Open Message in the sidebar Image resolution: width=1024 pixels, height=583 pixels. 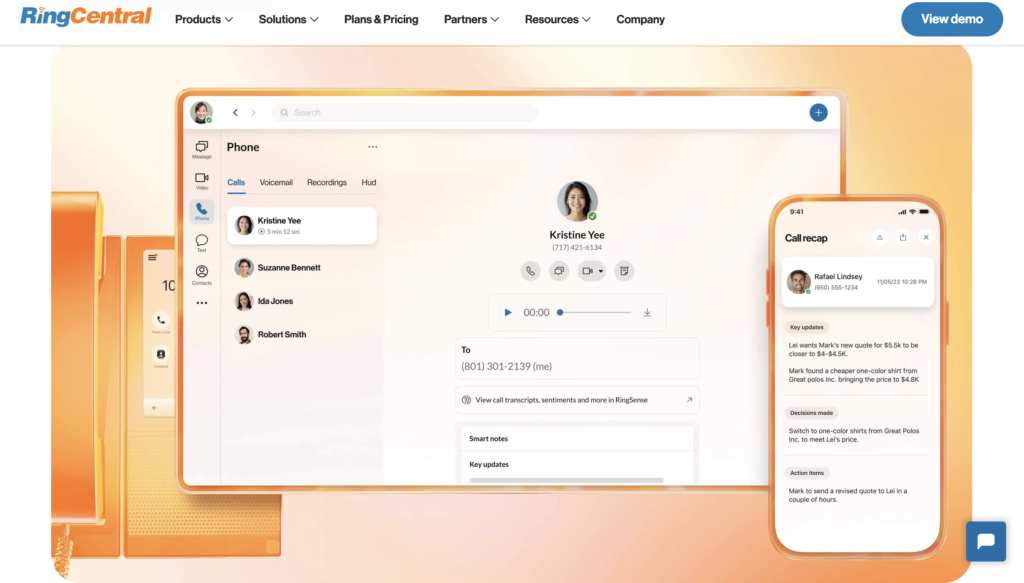pos(202,150)
